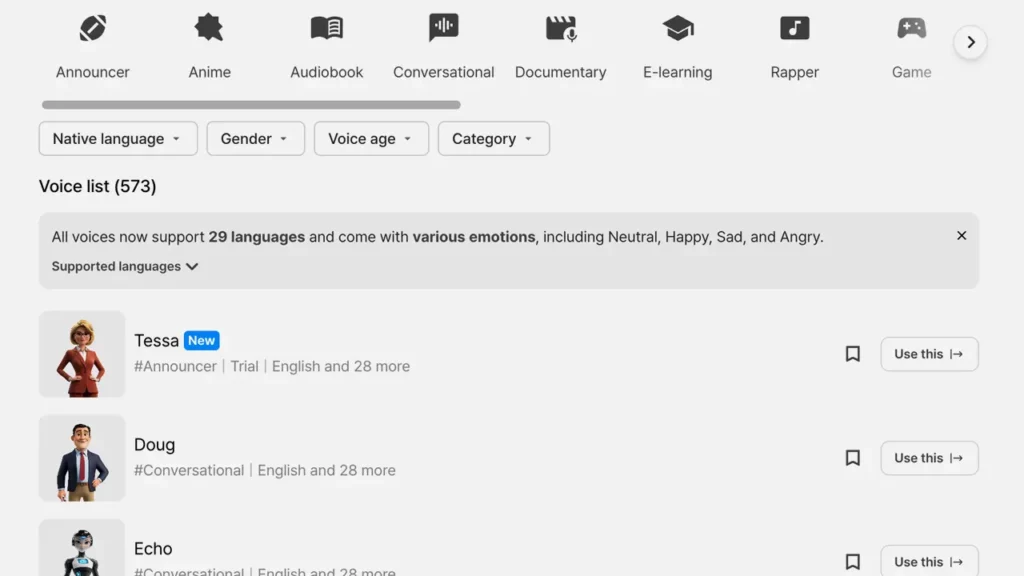Open the Voice age dropdown

coord(371,138)
